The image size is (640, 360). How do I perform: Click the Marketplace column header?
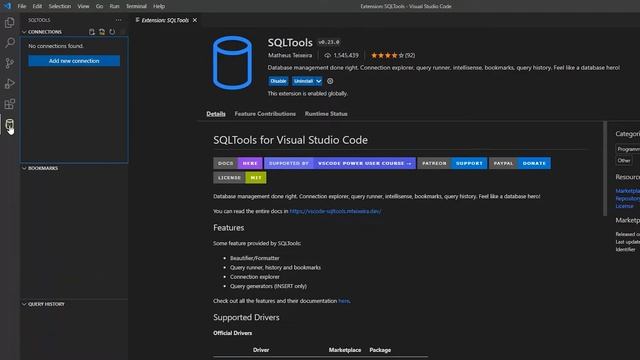[x=345, y=350]
